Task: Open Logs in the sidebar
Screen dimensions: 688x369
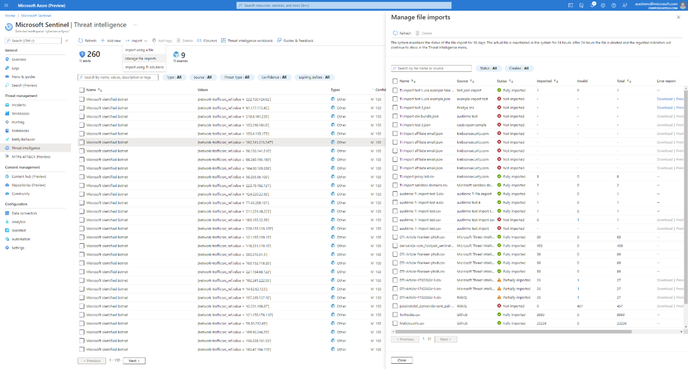Action: click(x=15, y=68)
